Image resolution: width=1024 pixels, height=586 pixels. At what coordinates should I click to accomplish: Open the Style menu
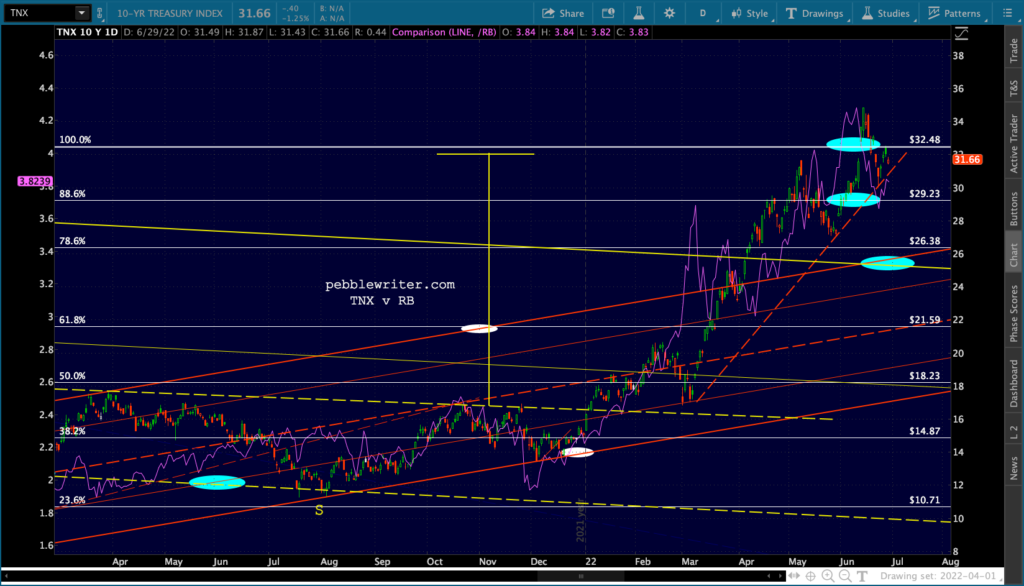point(750,13)
